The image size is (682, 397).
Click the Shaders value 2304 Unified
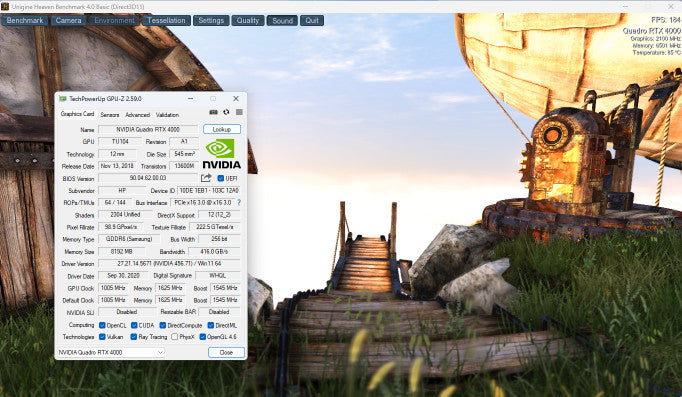click(125, 215)
